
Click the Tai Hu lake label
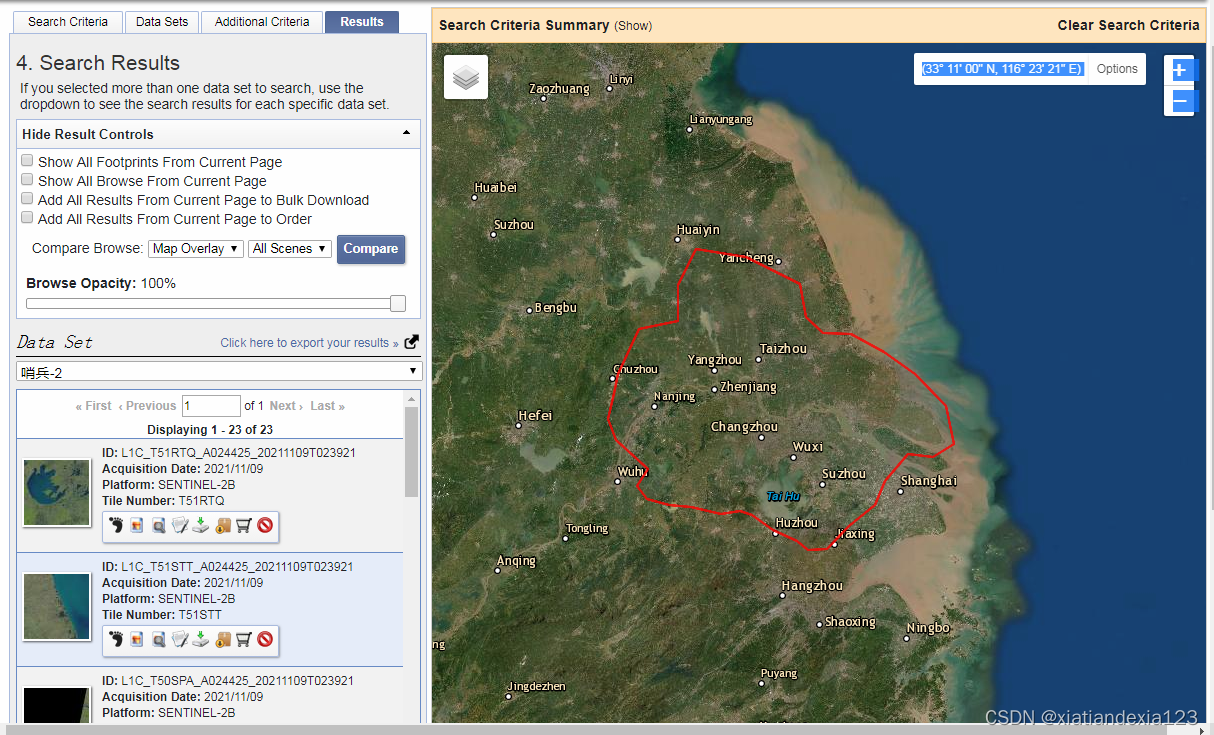[x=783, y=496]
